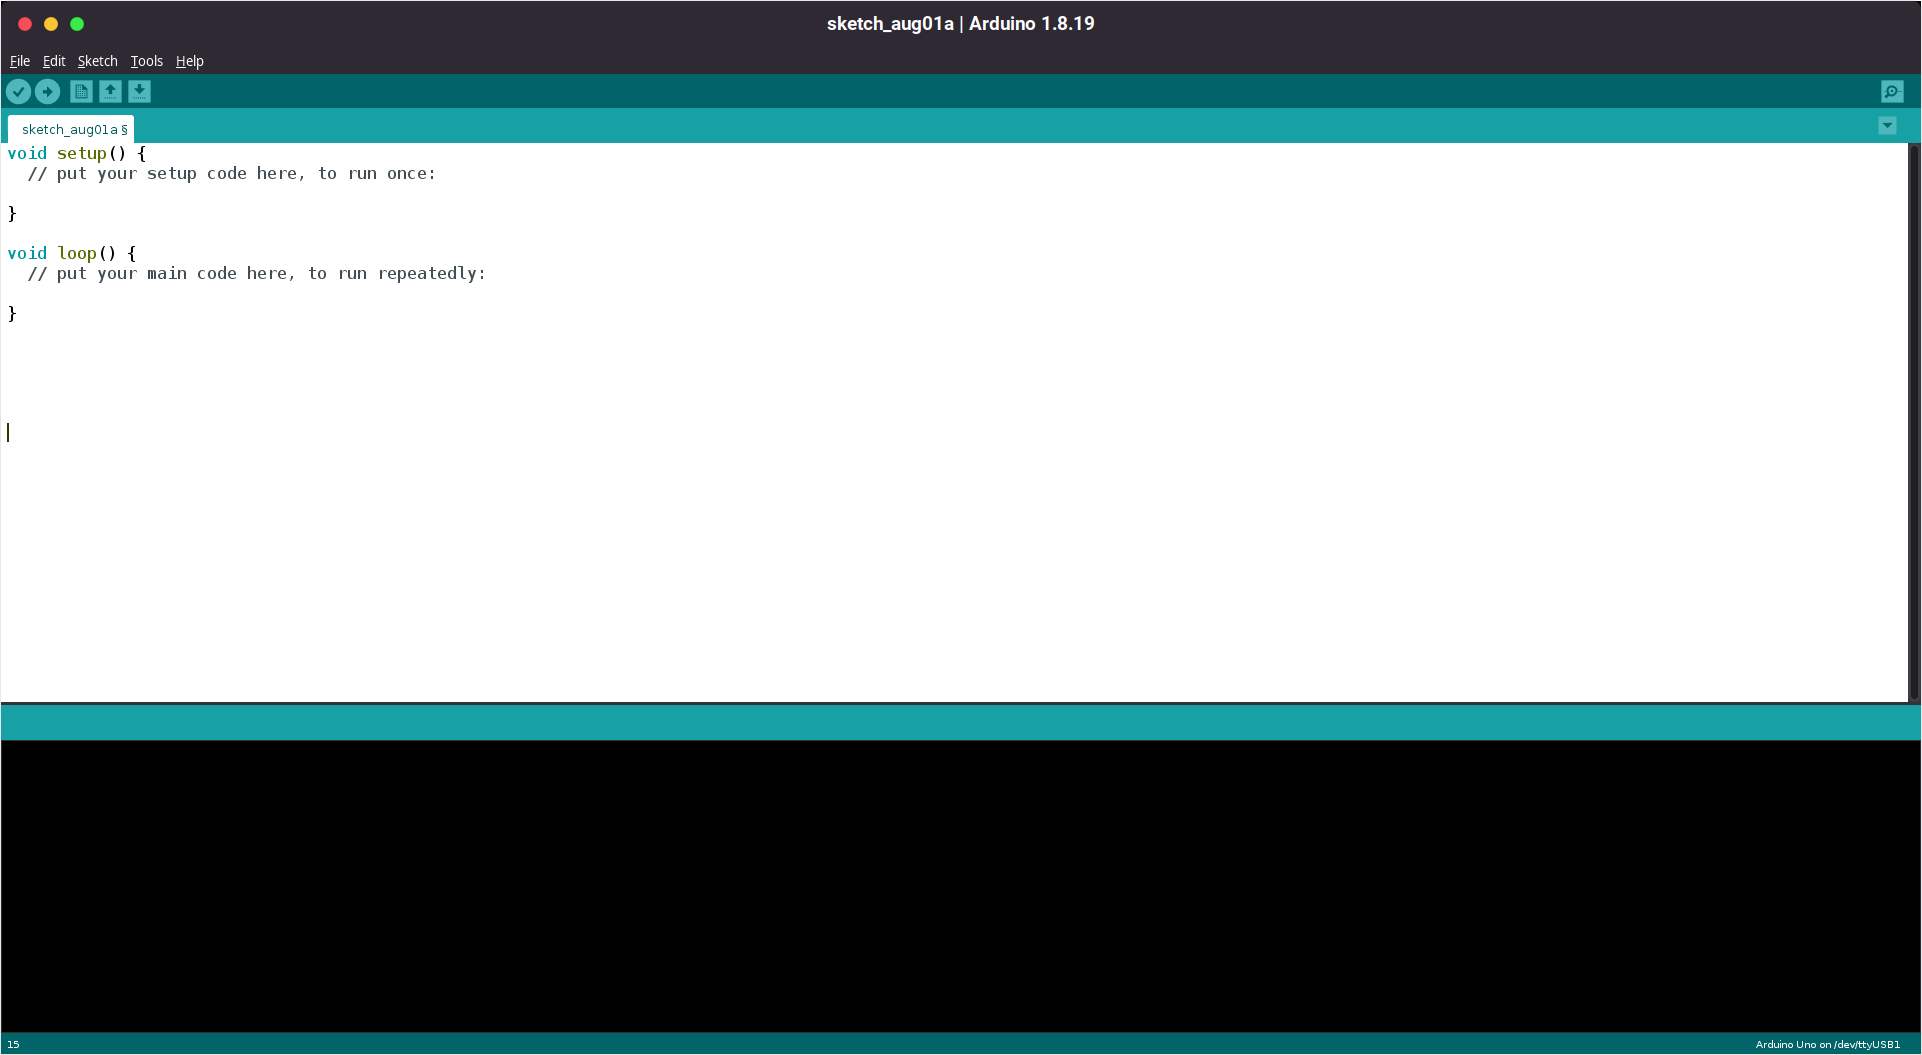Click the 'void loop() {' line
The width and height of the screenshot is (1922, 1055).
pyautogui.click(x=72, y=253)
